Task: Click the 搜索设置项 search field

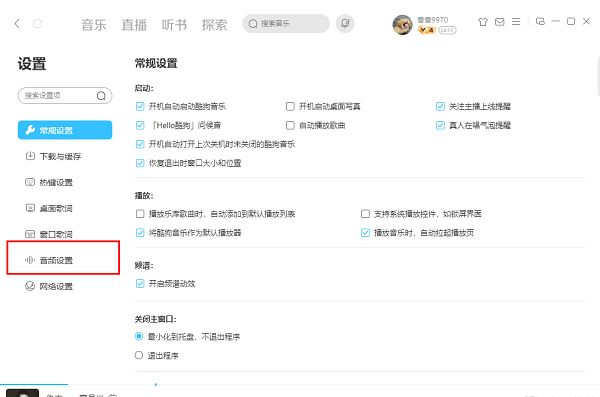Action: coord(65,96)
